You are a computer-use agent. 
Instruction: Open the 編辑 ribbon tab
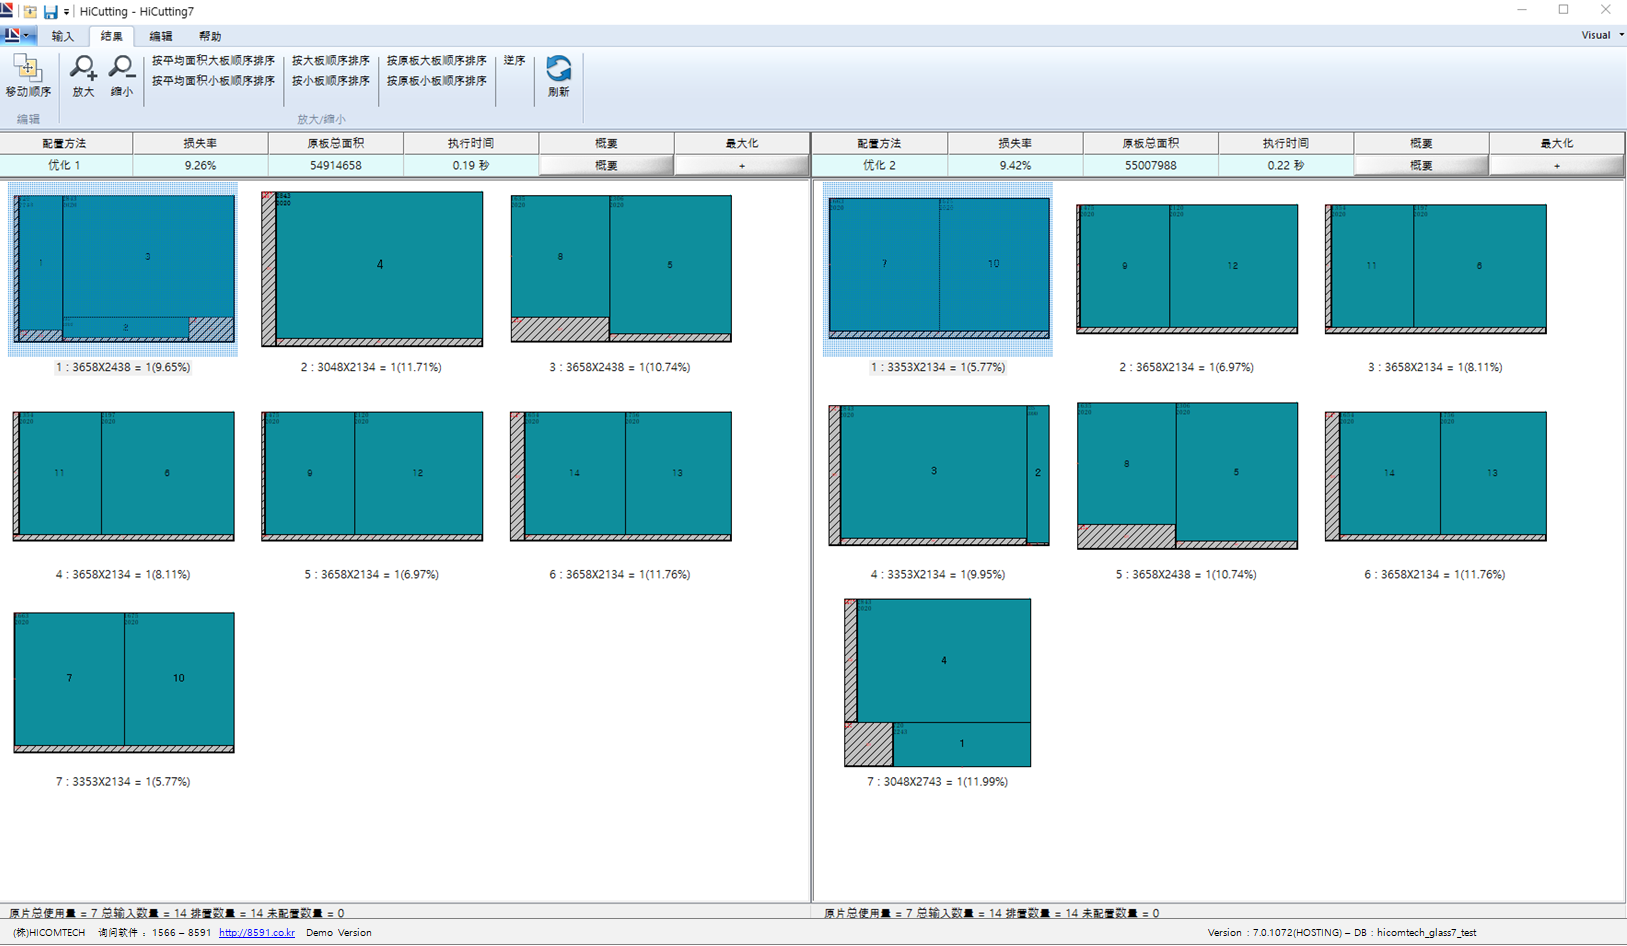(160, 36)
